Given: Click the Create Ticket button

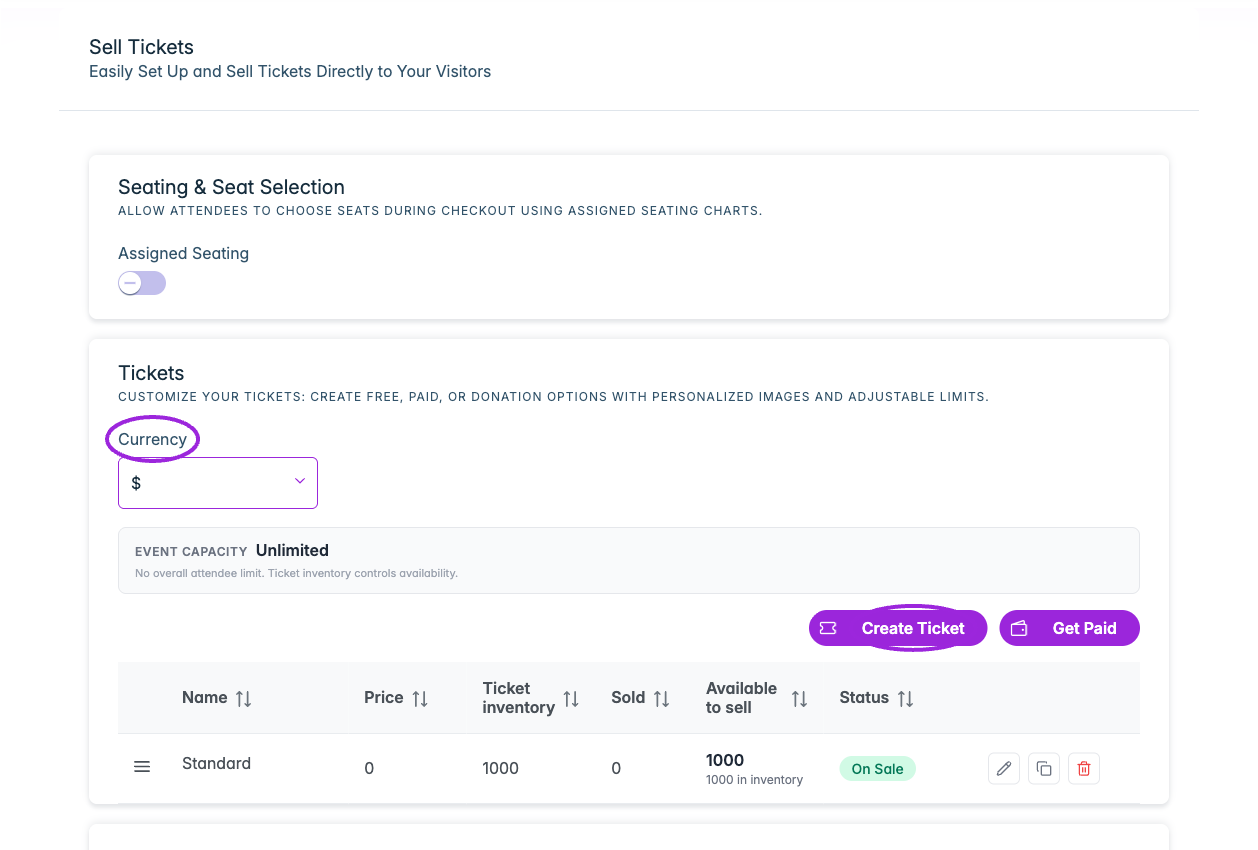Looking at the screenshot, I should [898, 628].
